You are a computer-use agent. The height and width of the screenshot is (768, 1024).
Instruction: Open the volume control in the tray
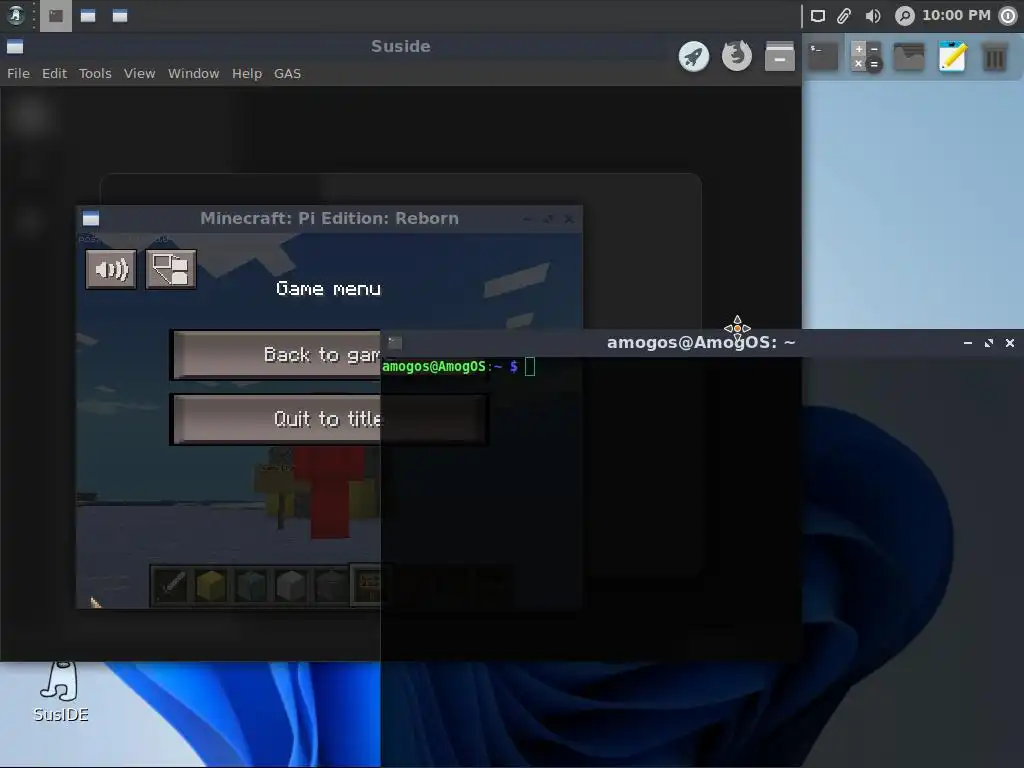(873, 16)
